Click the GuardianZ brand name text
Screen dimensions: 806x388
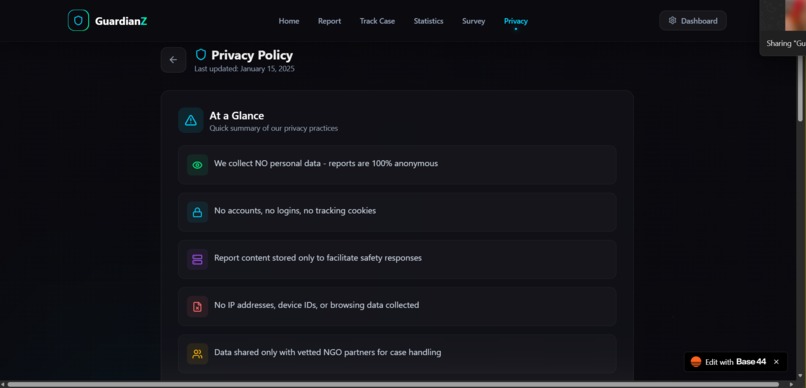click(x=121, y=21)
